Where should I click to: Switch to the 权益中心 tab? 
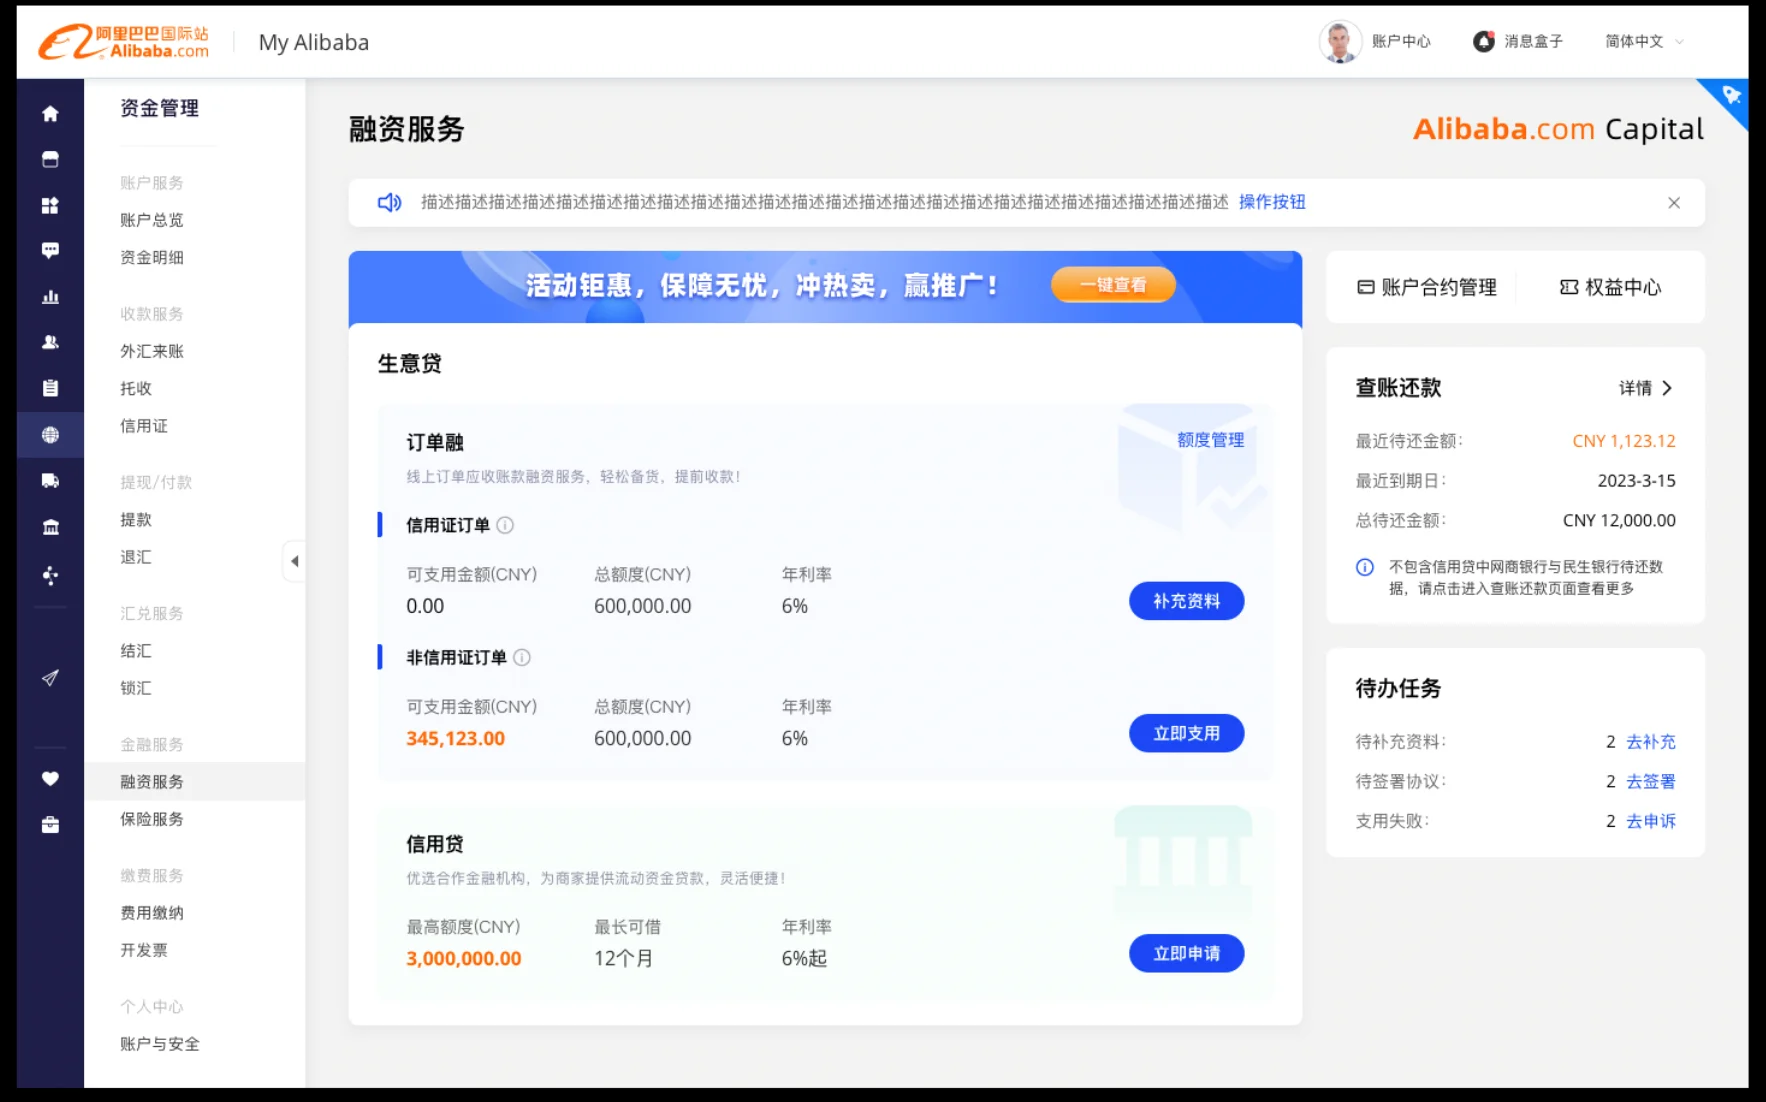tap(1610, 288)
